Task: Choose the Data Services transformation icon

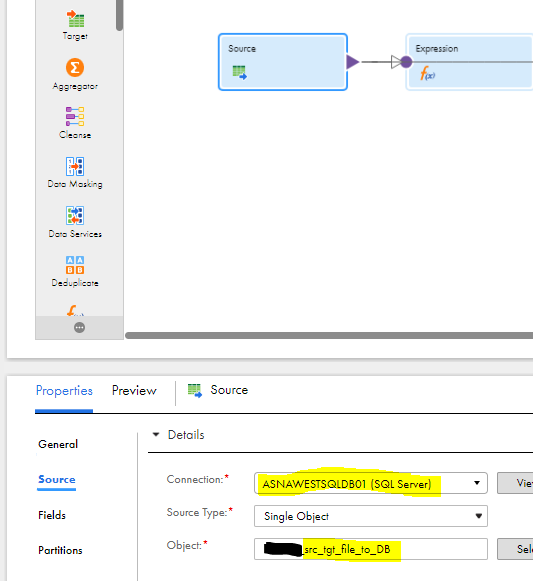Action: pos(75,215)
